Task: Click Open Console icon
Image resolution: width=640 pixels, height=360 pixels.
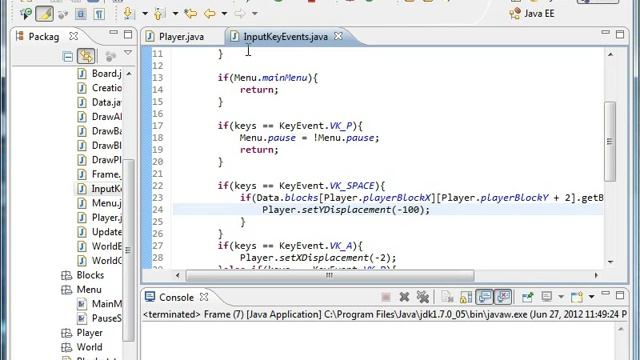Action: 577,297
